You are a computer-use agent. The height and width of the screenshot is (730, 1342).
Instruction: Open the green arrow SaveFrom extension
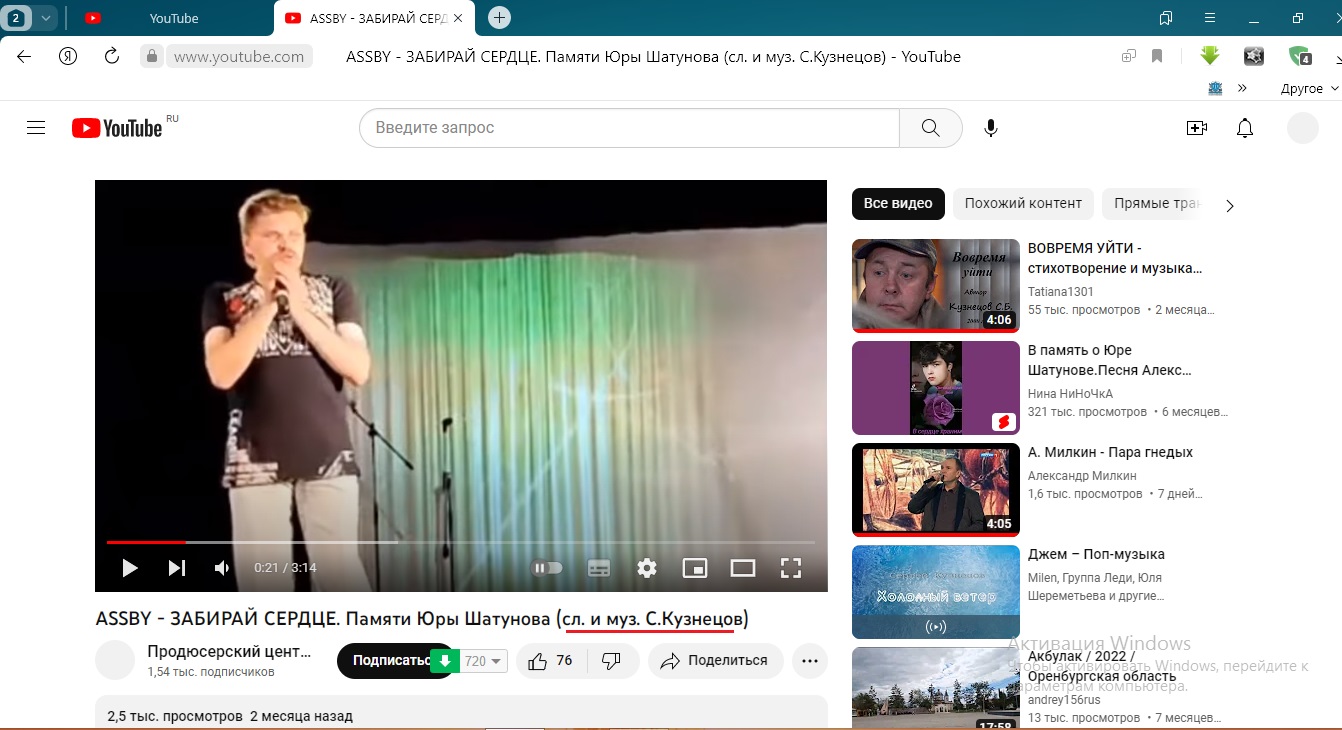click(1210, 56)
